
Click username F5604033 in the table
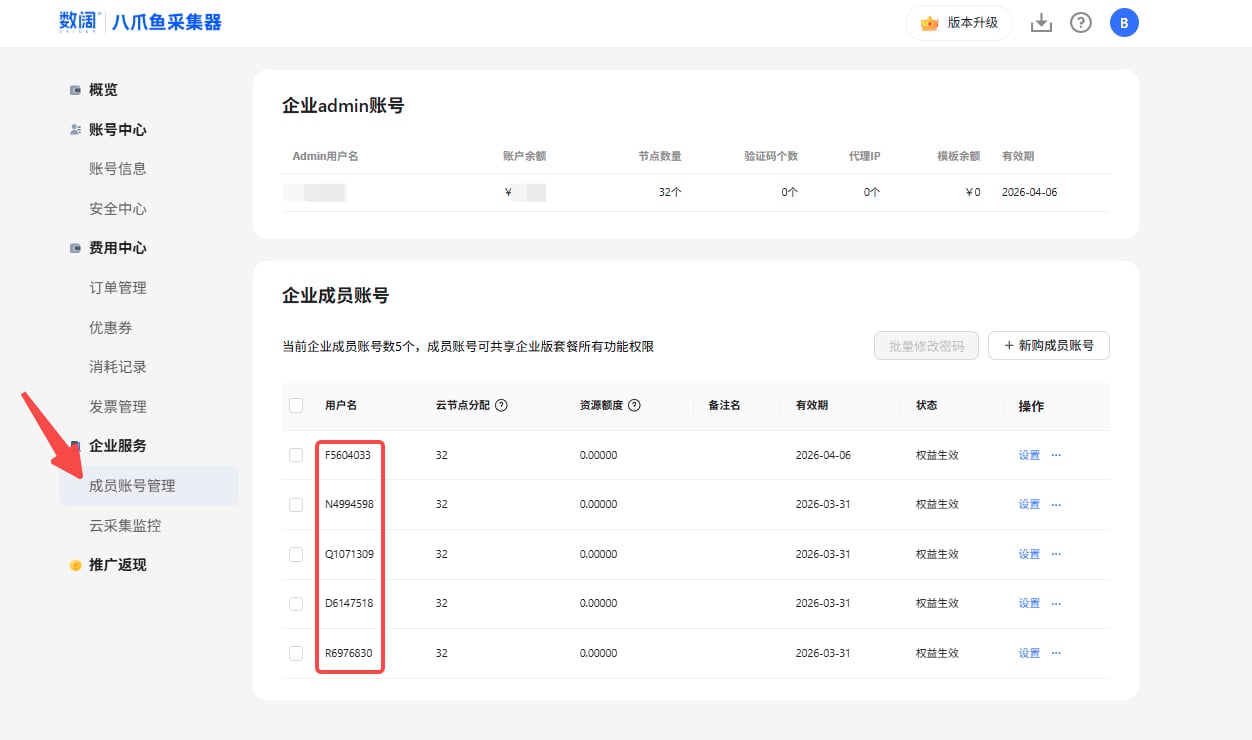click(348, 455)
